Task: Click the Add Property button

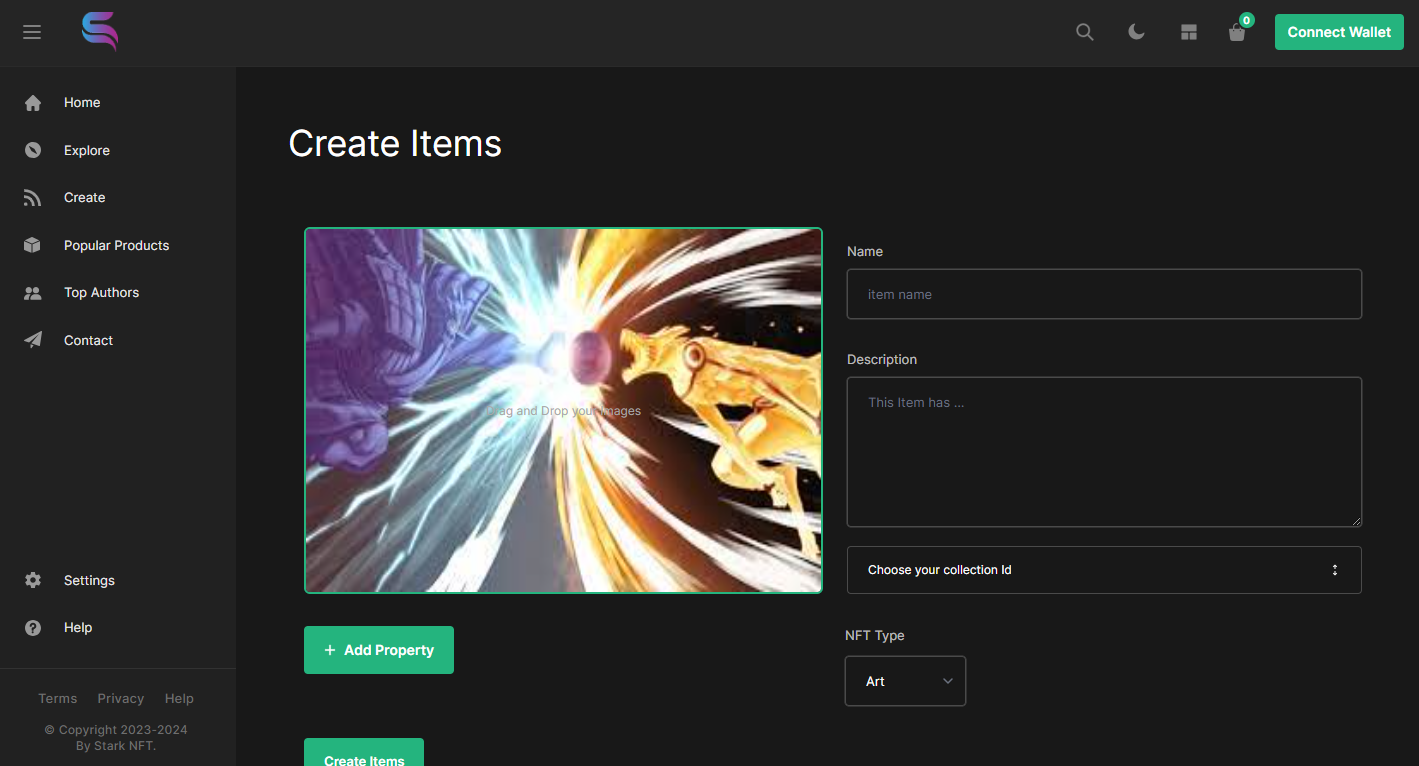Action: (379, 650)
